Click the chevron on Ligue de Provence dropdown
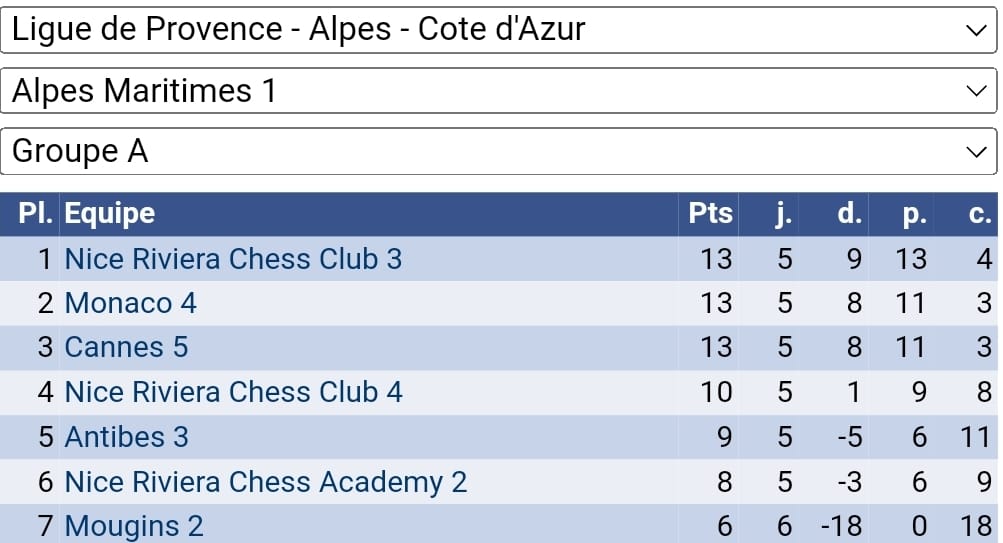This screenshot has width=1003, height=543. click(976, 30)
